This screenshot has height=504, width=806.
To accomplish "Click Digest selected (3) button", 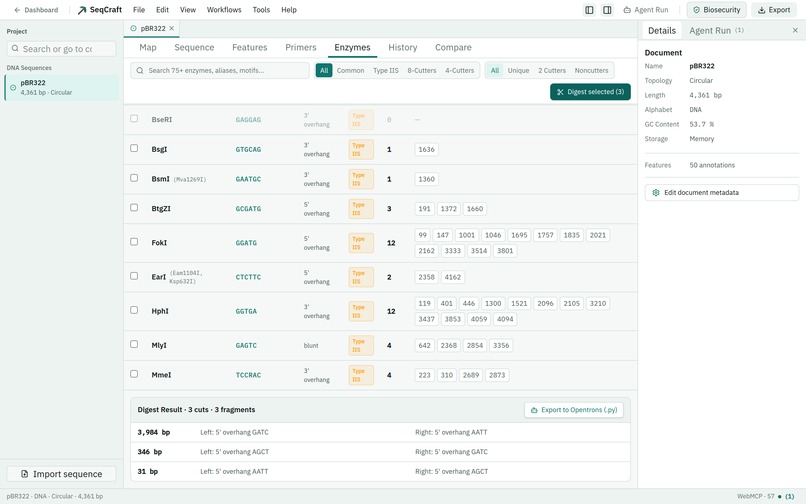I will pos(590,92).
